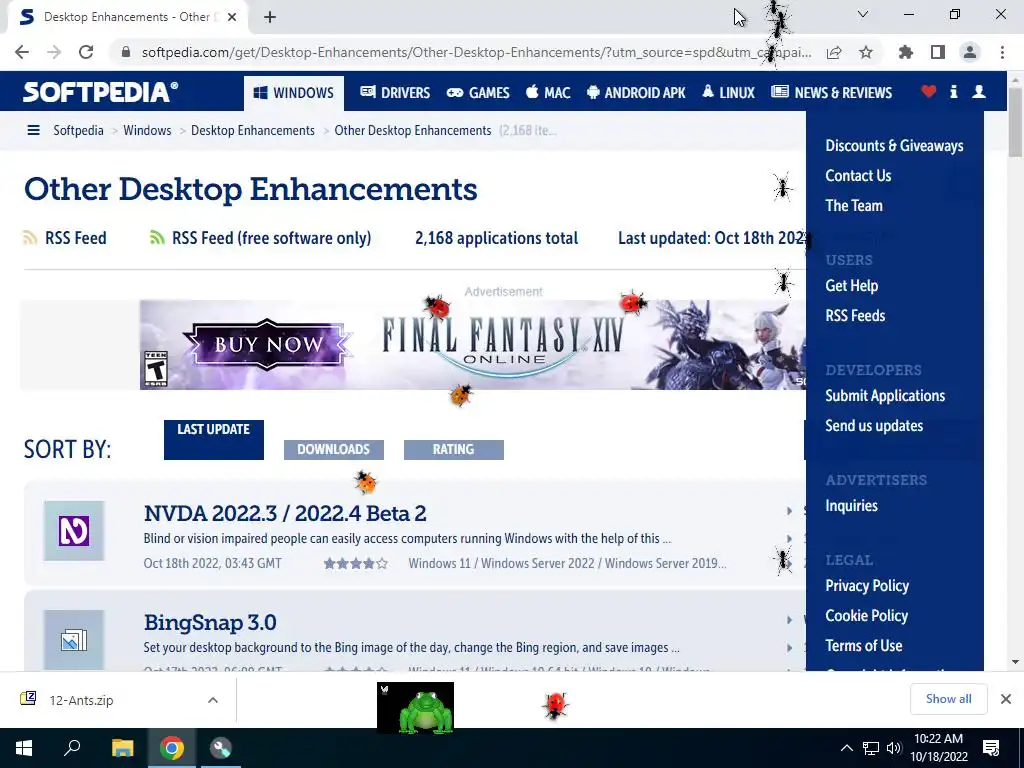Open the Android APK section
Screen dimensions: 1024x768
(x=636, y=93)
